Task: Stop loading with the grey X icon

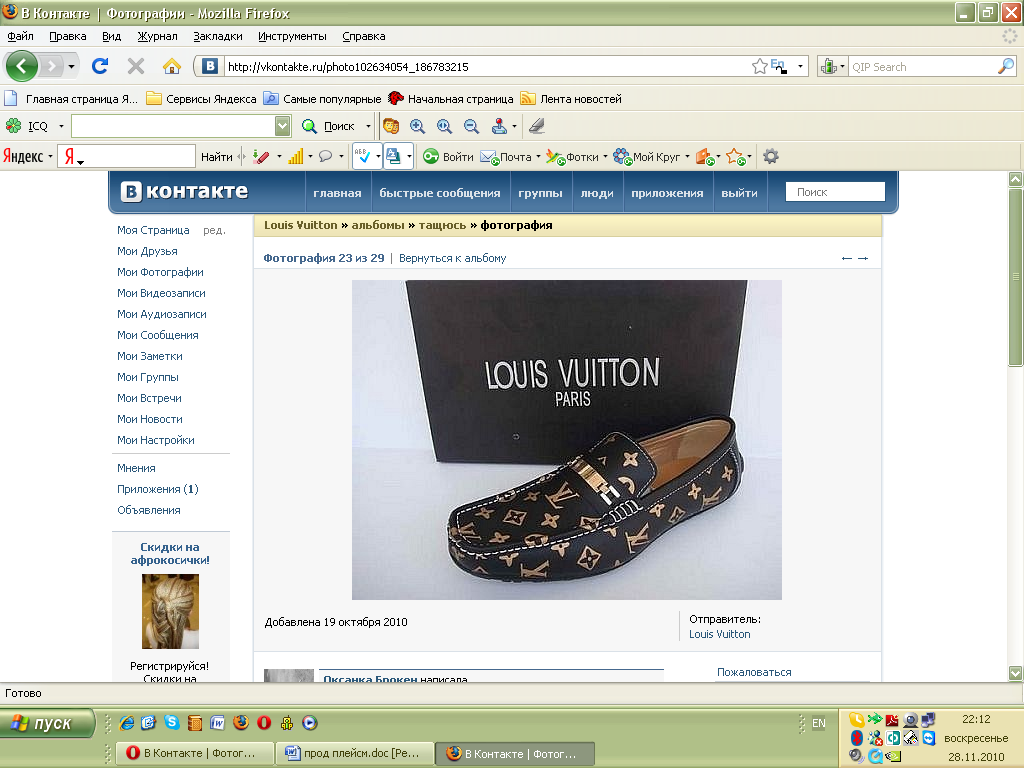Action: click(x=136, y=66)
